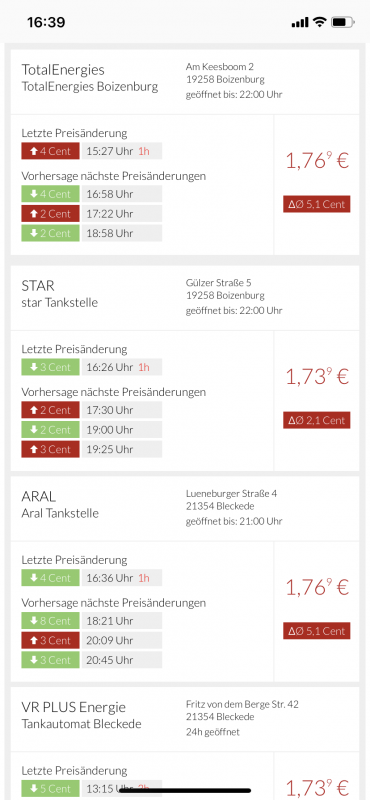Tap the red 3 Cent badge at 20:09

point(51,640)
